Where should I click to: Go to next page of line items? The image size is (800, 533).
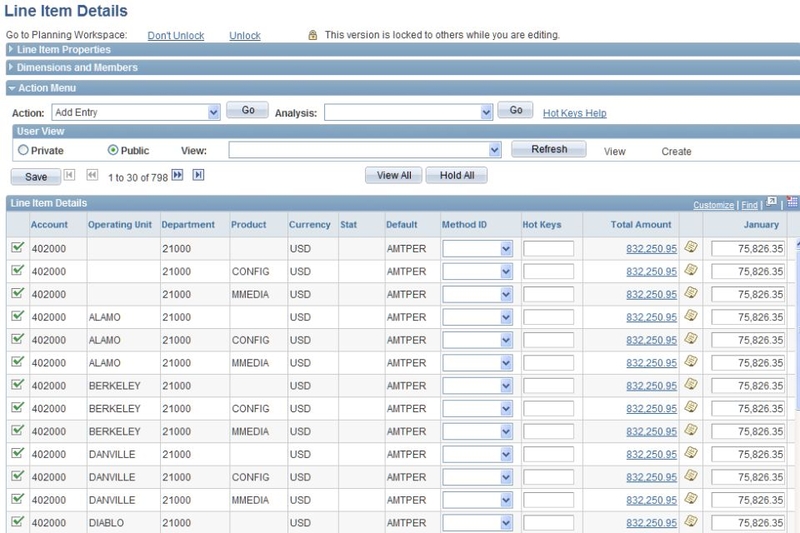click(177, 175)
